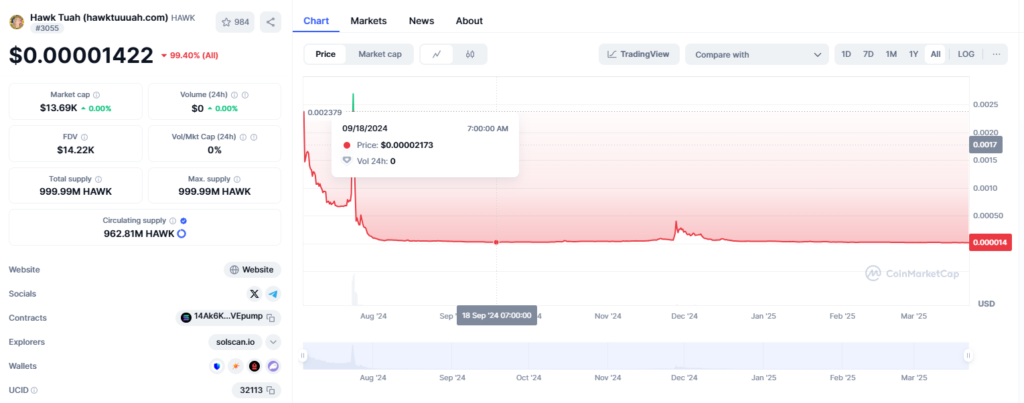Open info icon beside UCID label
1024x403 pixels.
34,390
